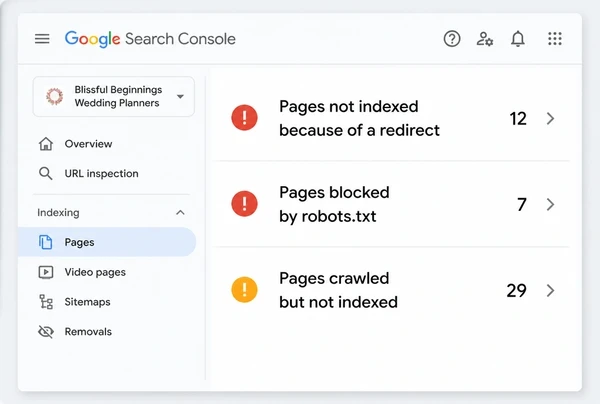
Task: Expand redirect issue row chevron
Action: click(x=550, y=118)
